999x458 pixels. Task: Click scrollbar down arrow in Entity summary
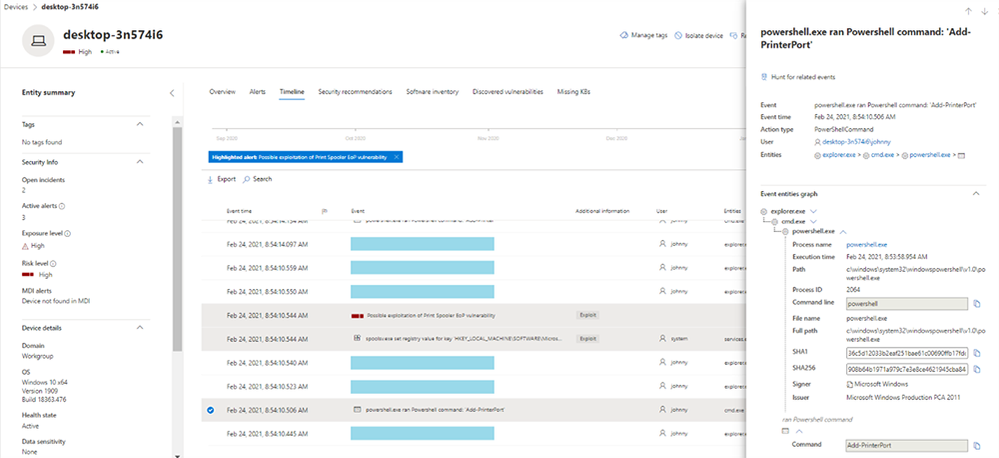pyautogui.click(x=177, y=455)
